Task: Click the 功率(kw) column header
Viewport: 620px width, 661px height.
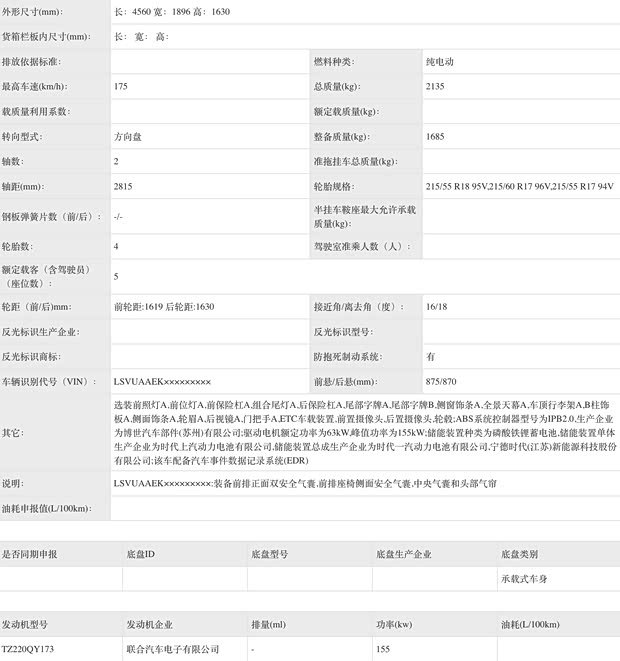Action: (394, 624)
